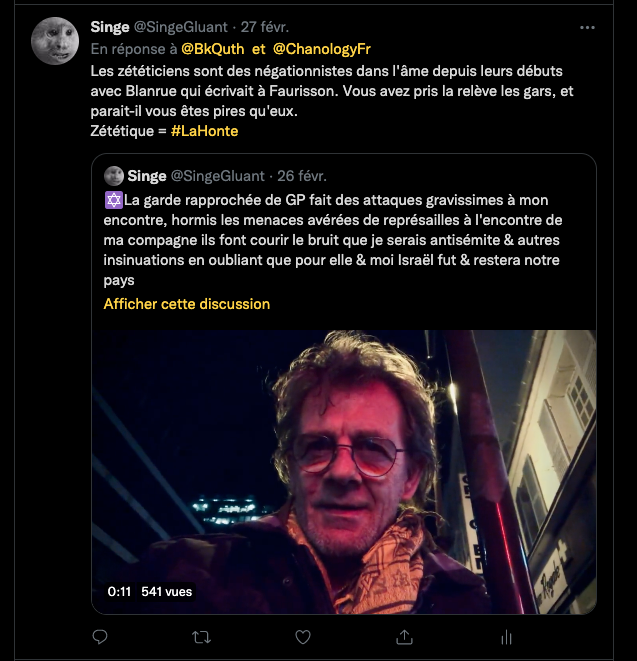637x661 pixels.
Task: Open the #LaHonte hashtag
Action: [204, 130]
